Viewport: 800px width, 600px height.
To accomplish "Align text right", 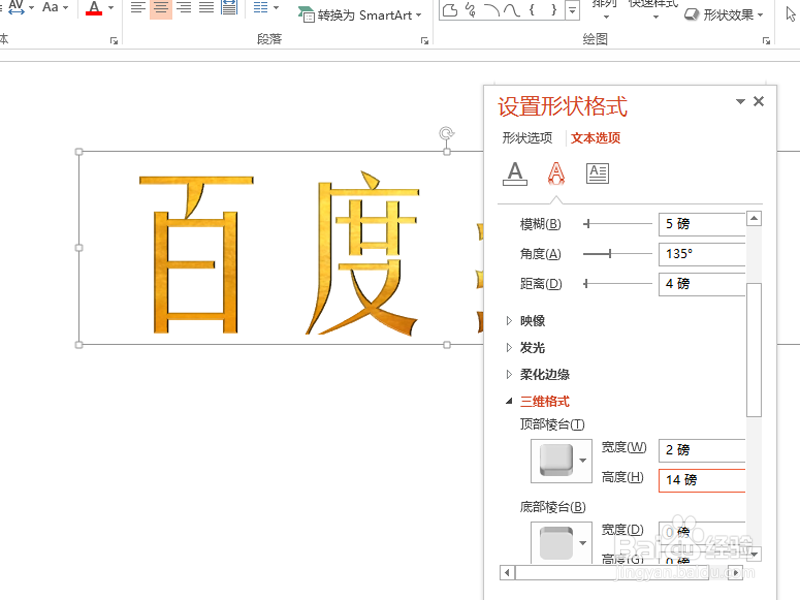I will [x=184, y=8].
